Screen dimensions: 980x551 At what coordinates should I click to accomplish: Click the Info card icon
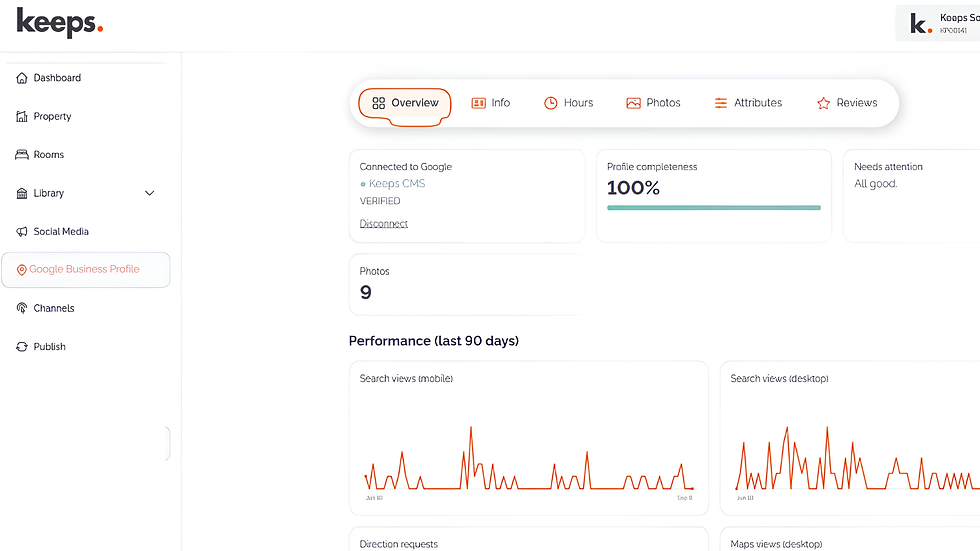tap(479, 103)
